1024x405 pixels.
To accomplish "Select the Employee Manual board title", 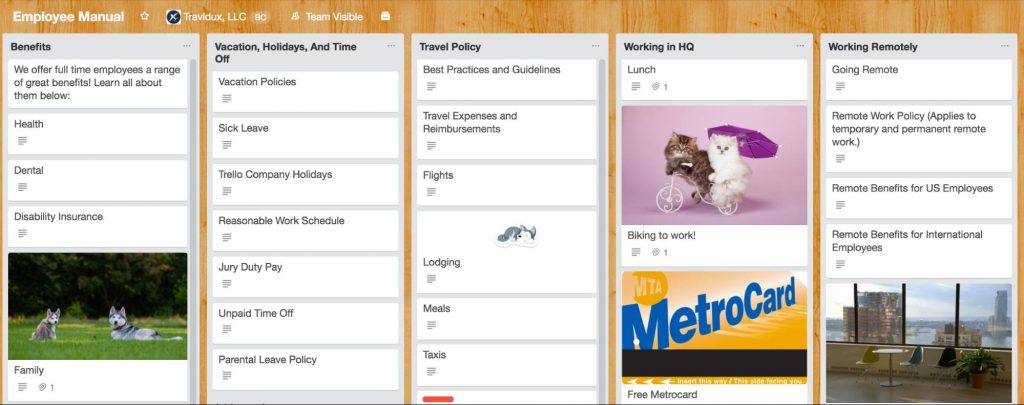I will (68, 17).
